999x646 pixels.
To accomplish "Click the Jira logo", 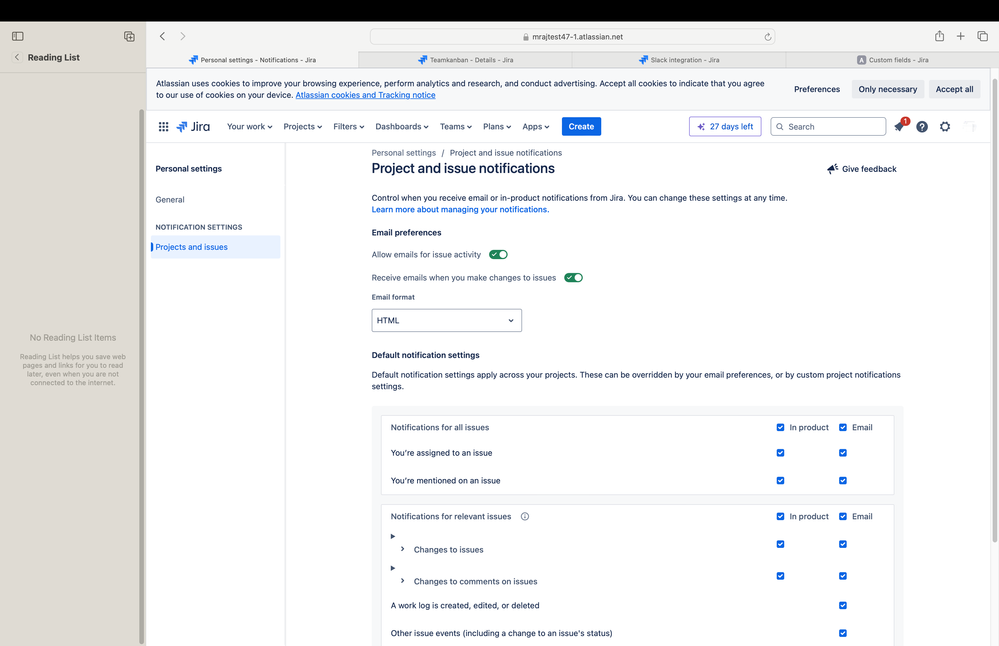I will pos(193,127).
